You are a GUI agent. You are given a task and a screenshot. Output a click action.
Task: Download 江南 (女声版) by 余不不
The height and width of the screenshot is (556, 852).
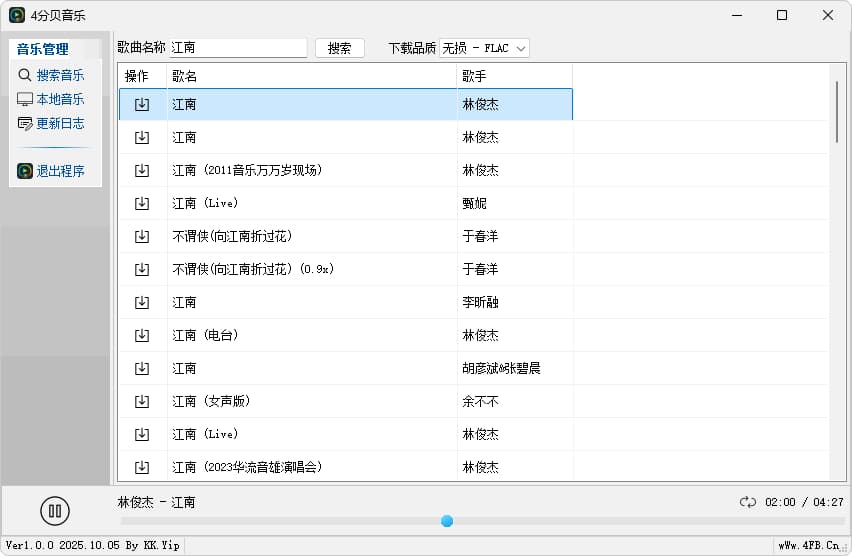142,401
